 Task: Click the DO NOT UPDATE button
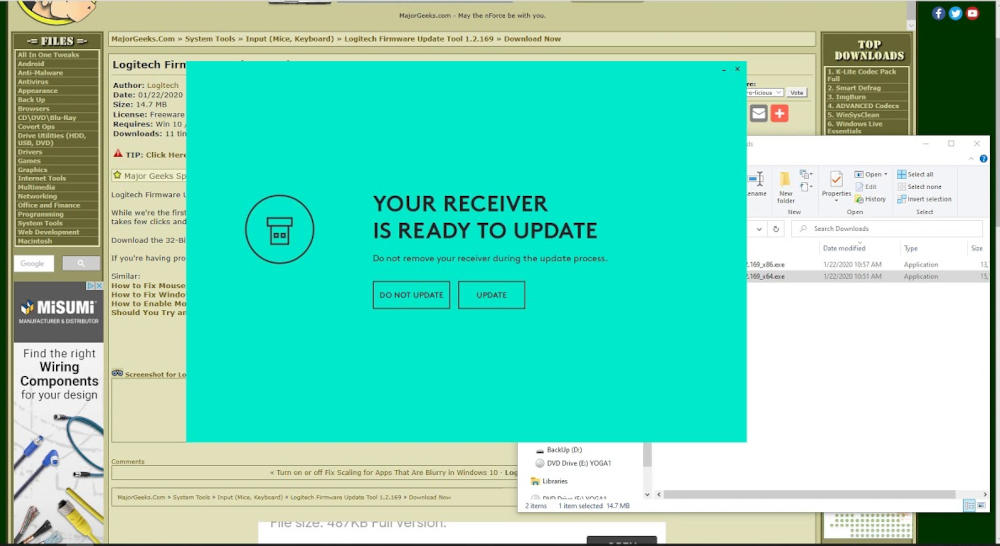[411, 295]
